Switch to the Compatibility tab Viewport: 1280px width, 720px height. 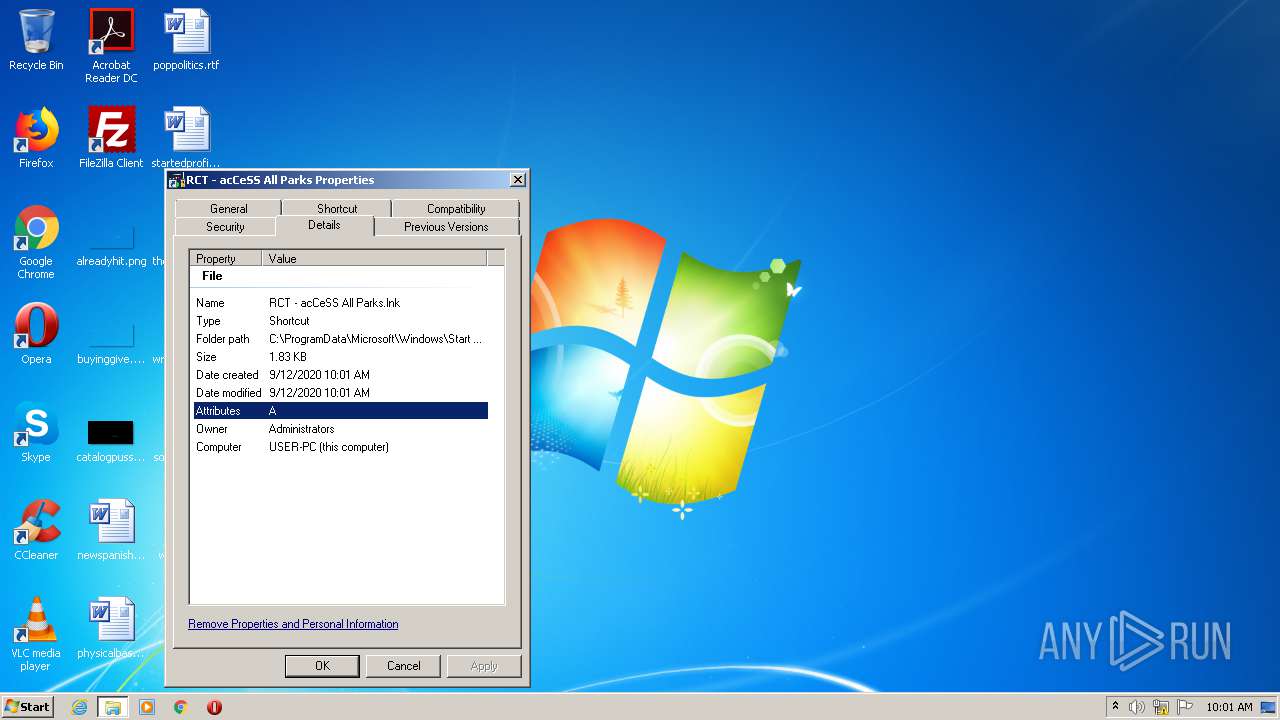pos(456,208)
